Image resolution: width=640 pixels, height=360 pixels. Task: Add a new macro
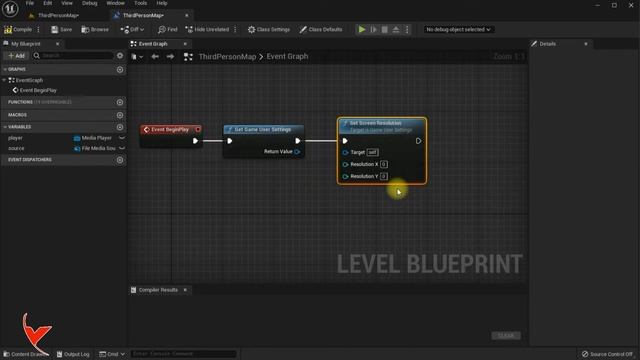point(120,115)
